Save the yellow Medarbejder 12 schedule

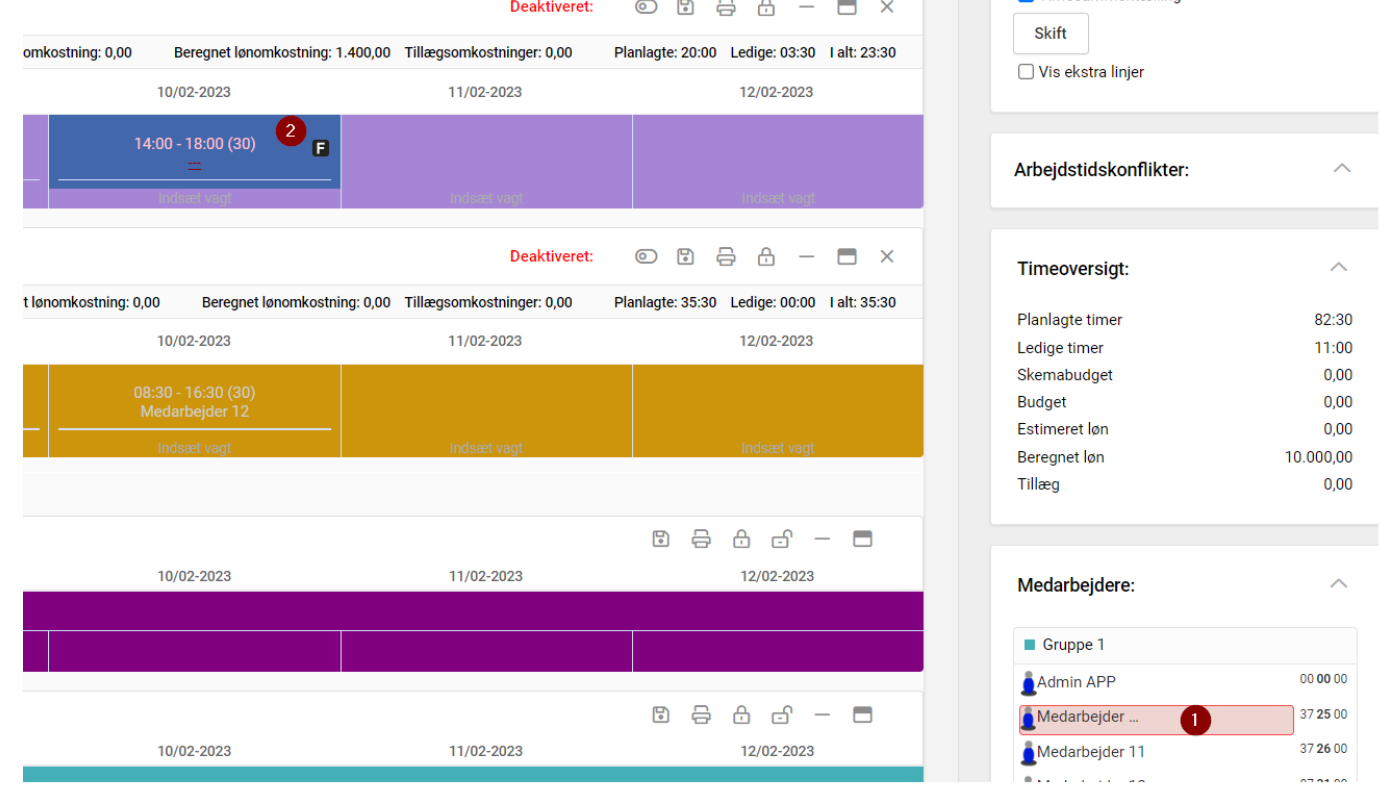click(685, 257)
